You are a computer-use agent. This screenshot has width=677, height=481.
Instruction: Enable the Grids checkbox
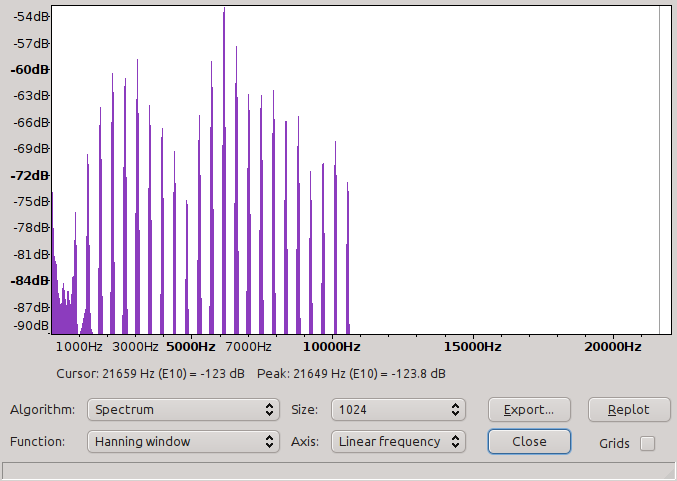pyautogui.click(x=647, y=443)
